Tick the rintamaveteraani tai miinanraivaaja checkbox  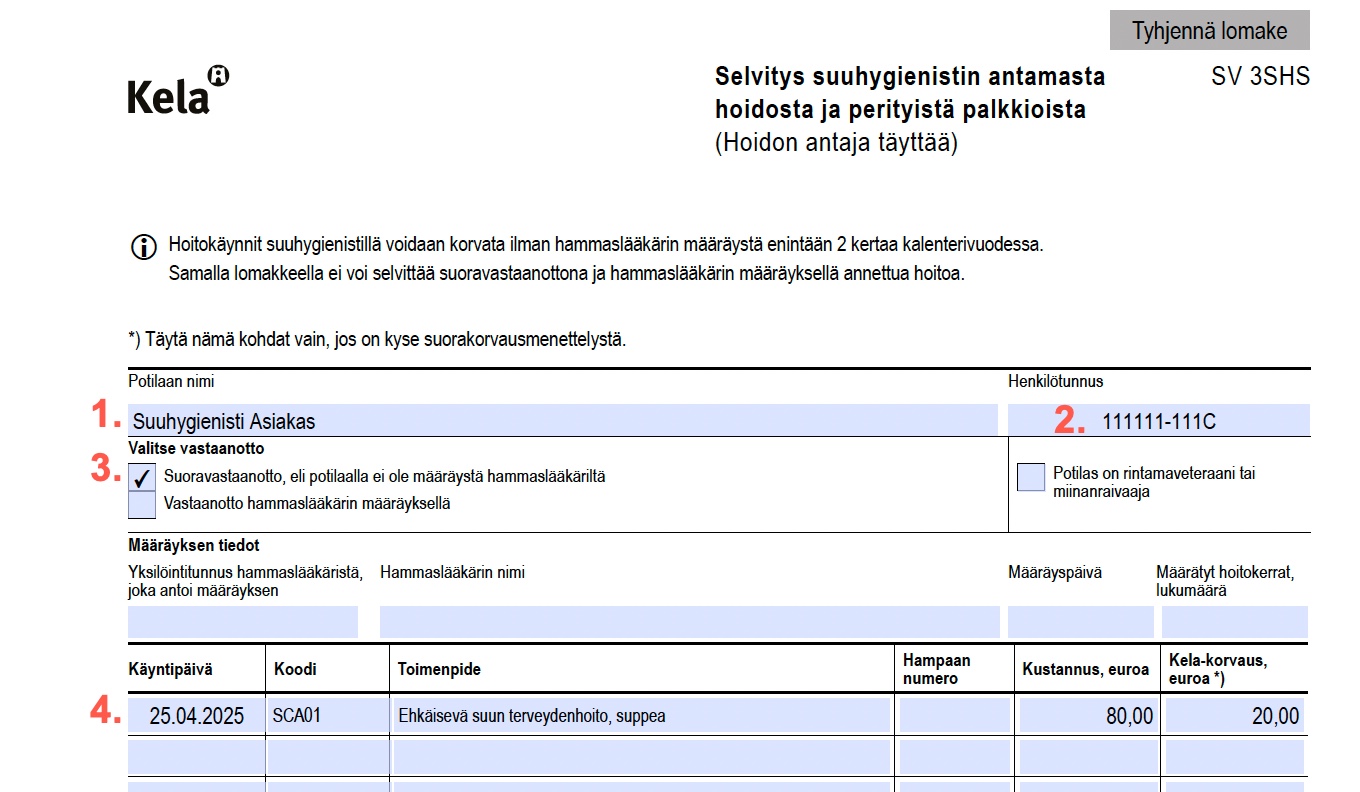tap(1030, 478)
